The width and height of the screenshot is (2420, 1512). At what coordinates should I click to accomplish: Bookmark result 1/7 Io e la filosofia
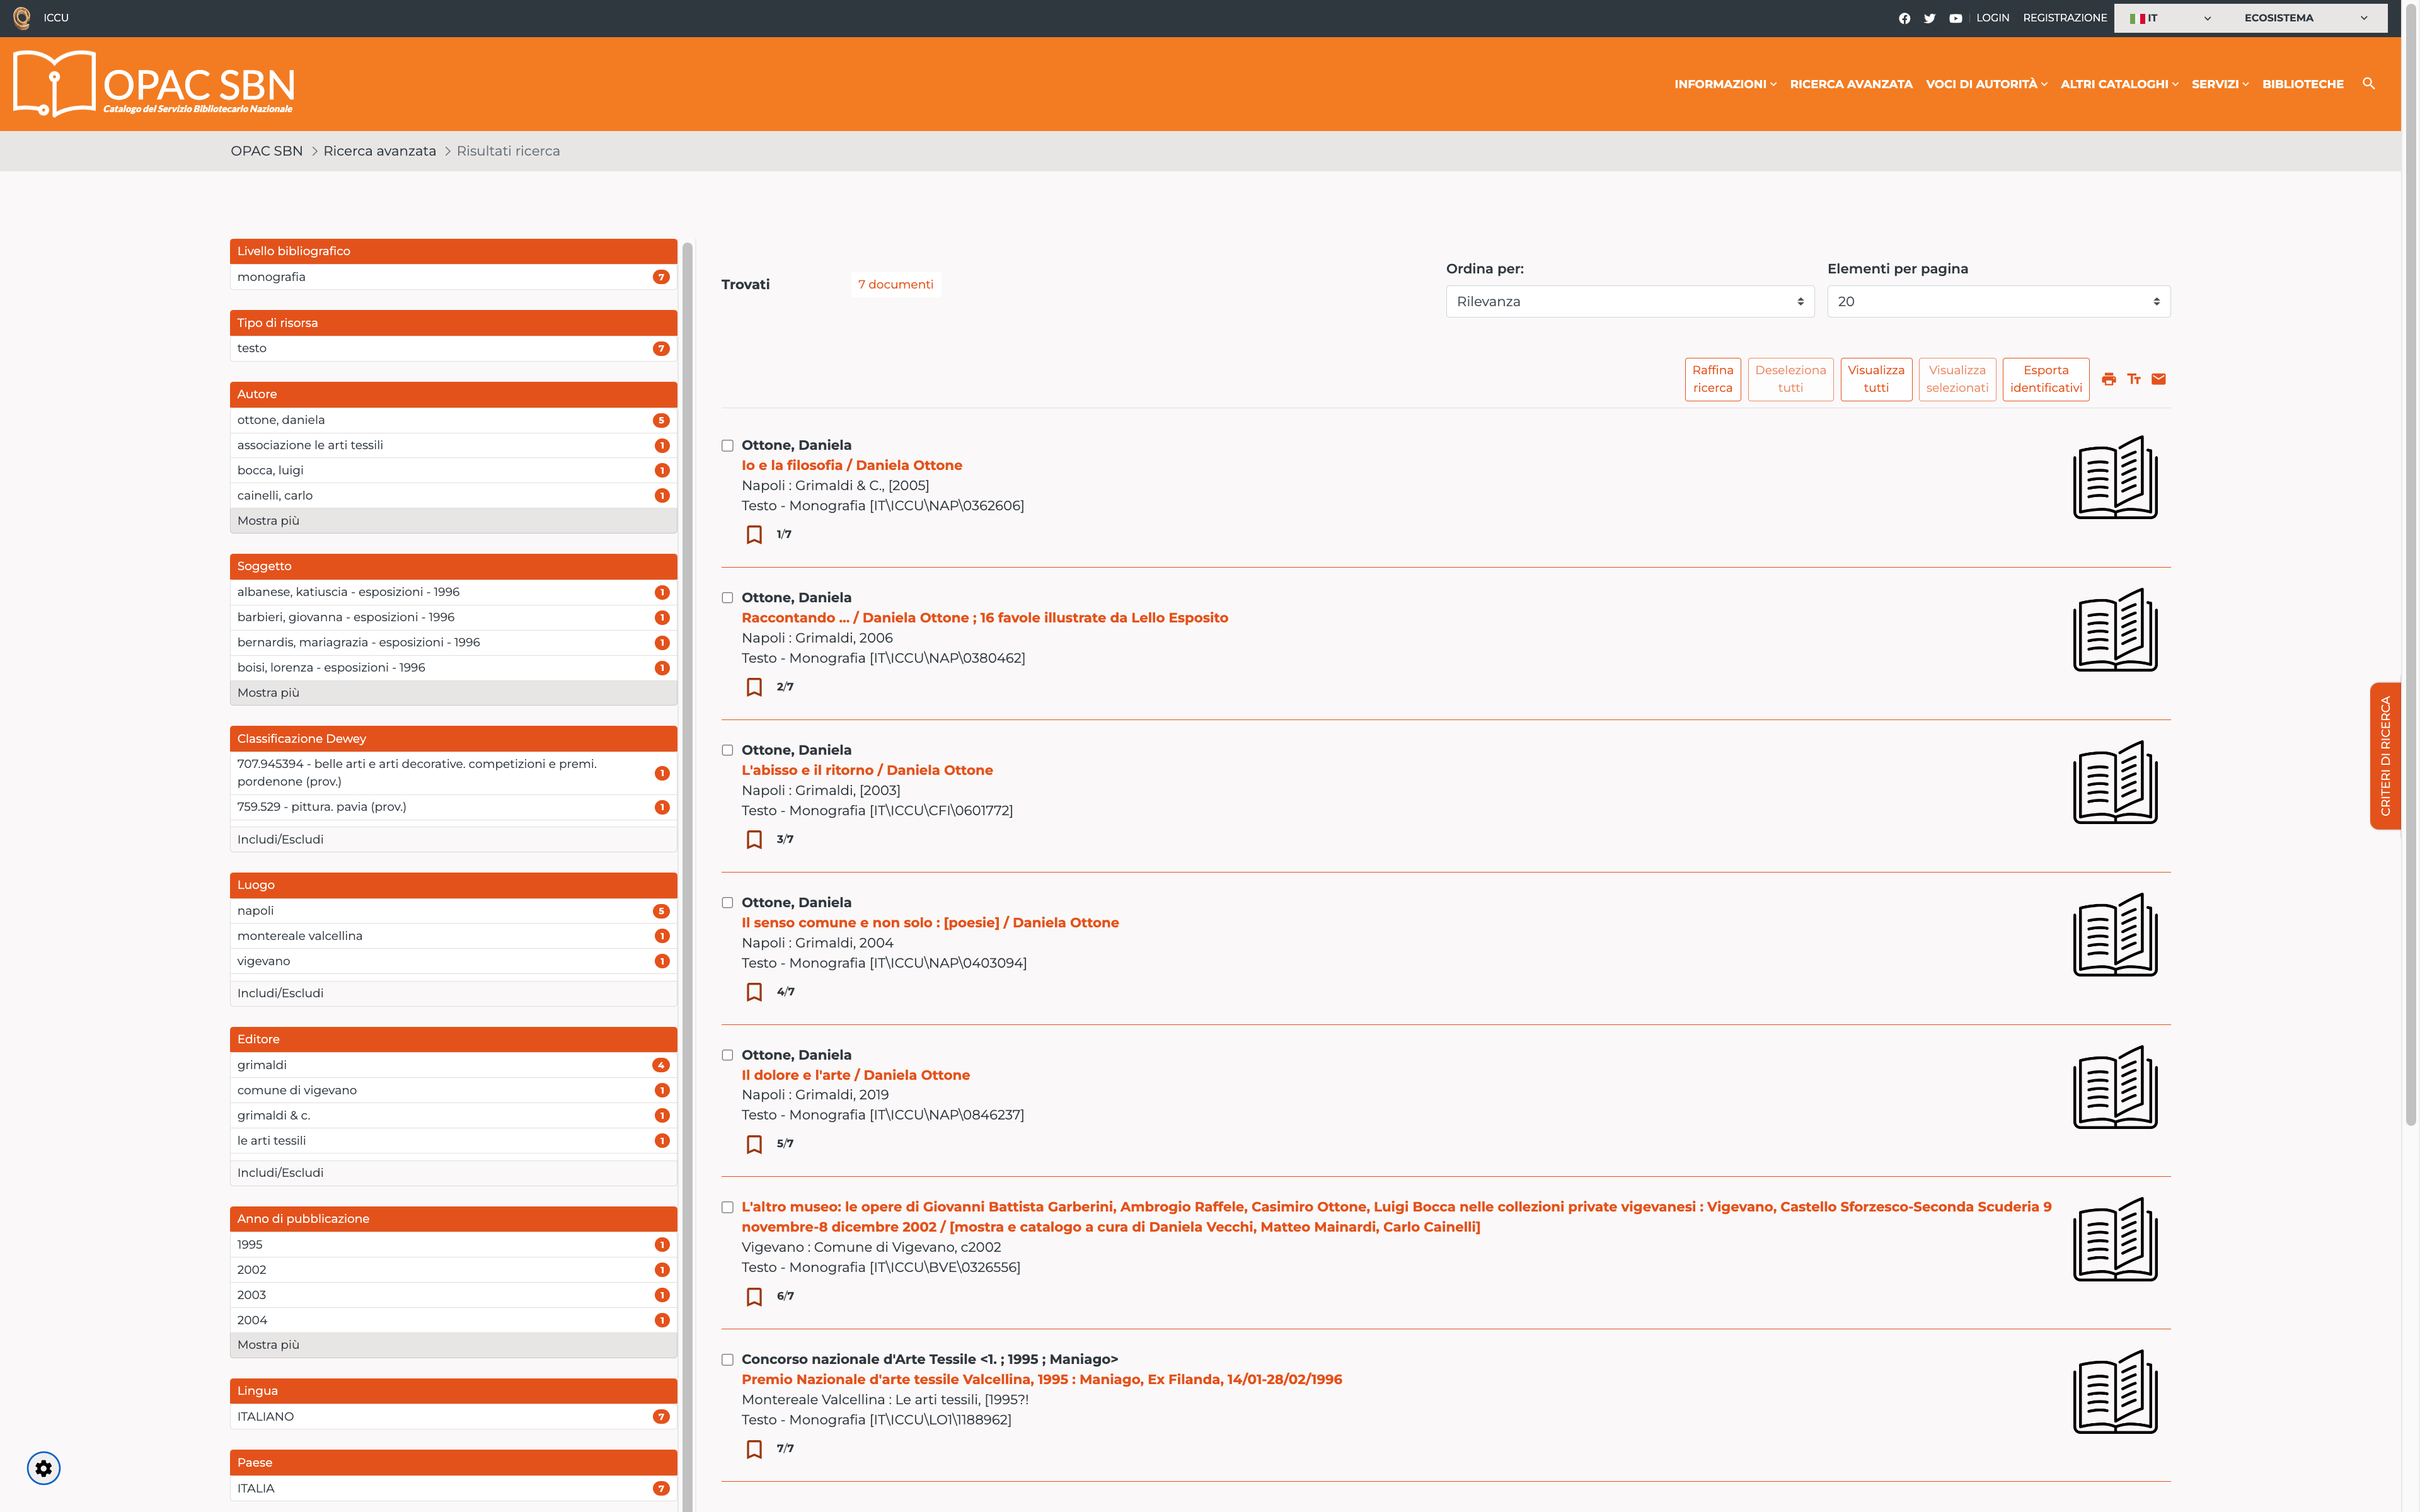[x=754, y=535]
